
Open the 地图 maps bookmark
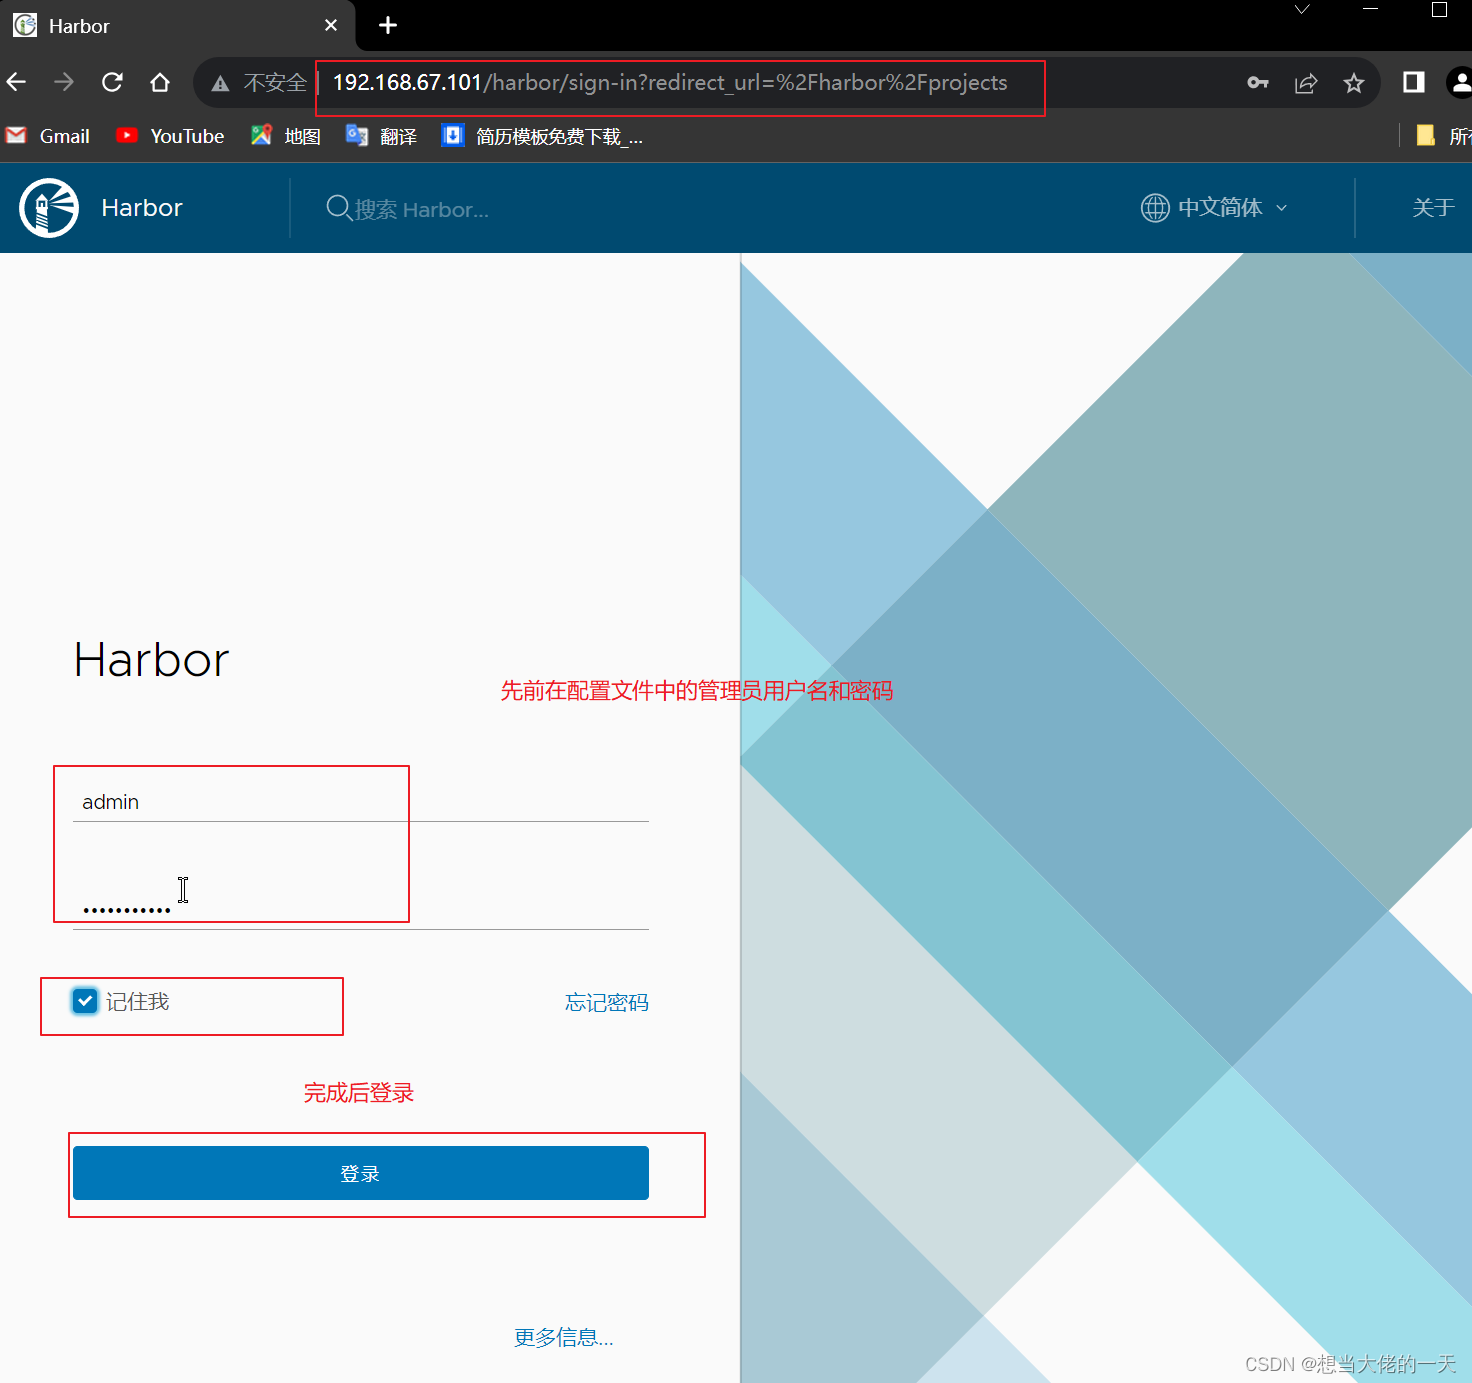[x=286, y=136]
